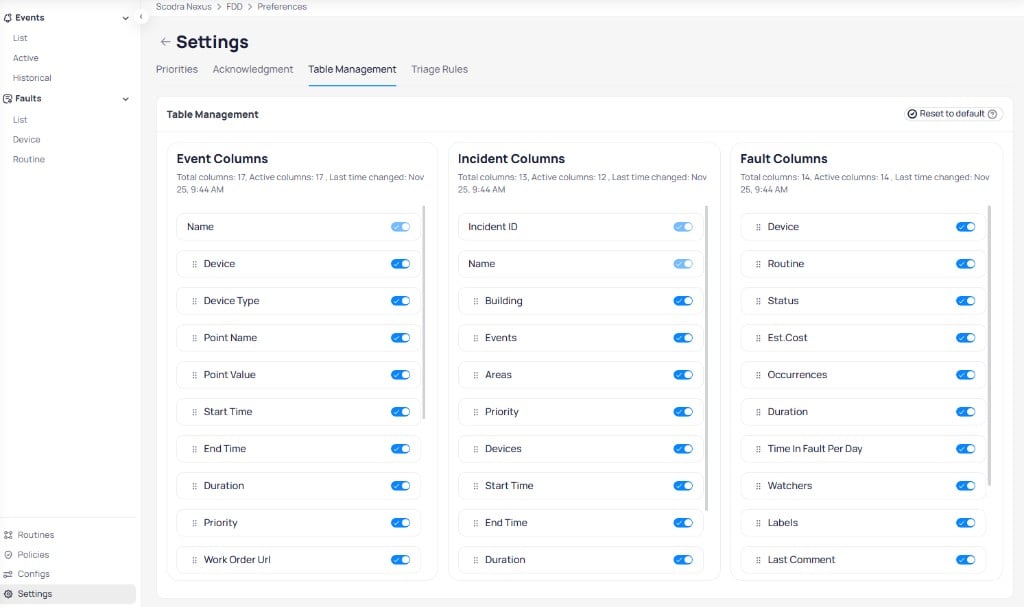Screen dimensions: 1024x607
Task: Open Routine under Faults in sidebar
Action: pos(29,159)
